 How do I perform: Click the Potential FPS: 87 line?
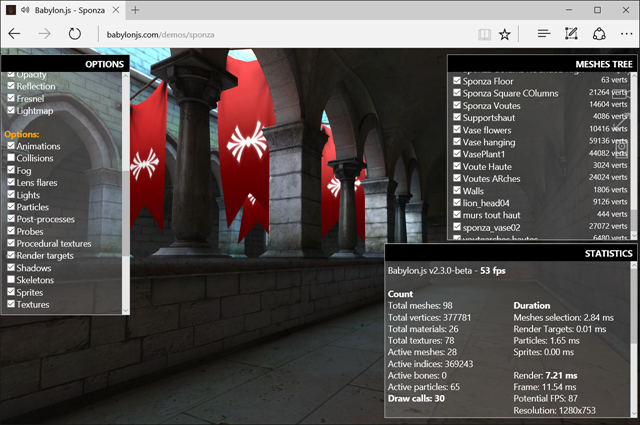(545, 398)
